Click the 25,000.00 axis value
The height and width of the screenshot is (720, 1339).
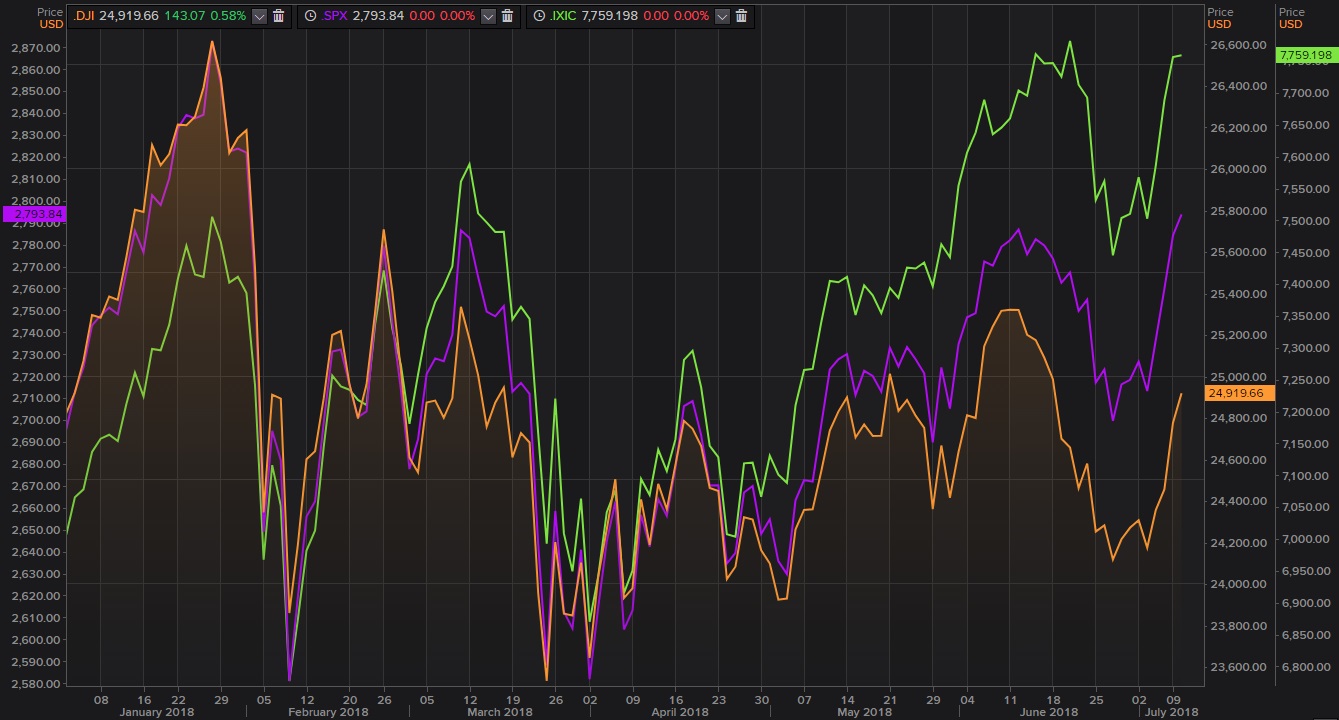[1239, 377]
